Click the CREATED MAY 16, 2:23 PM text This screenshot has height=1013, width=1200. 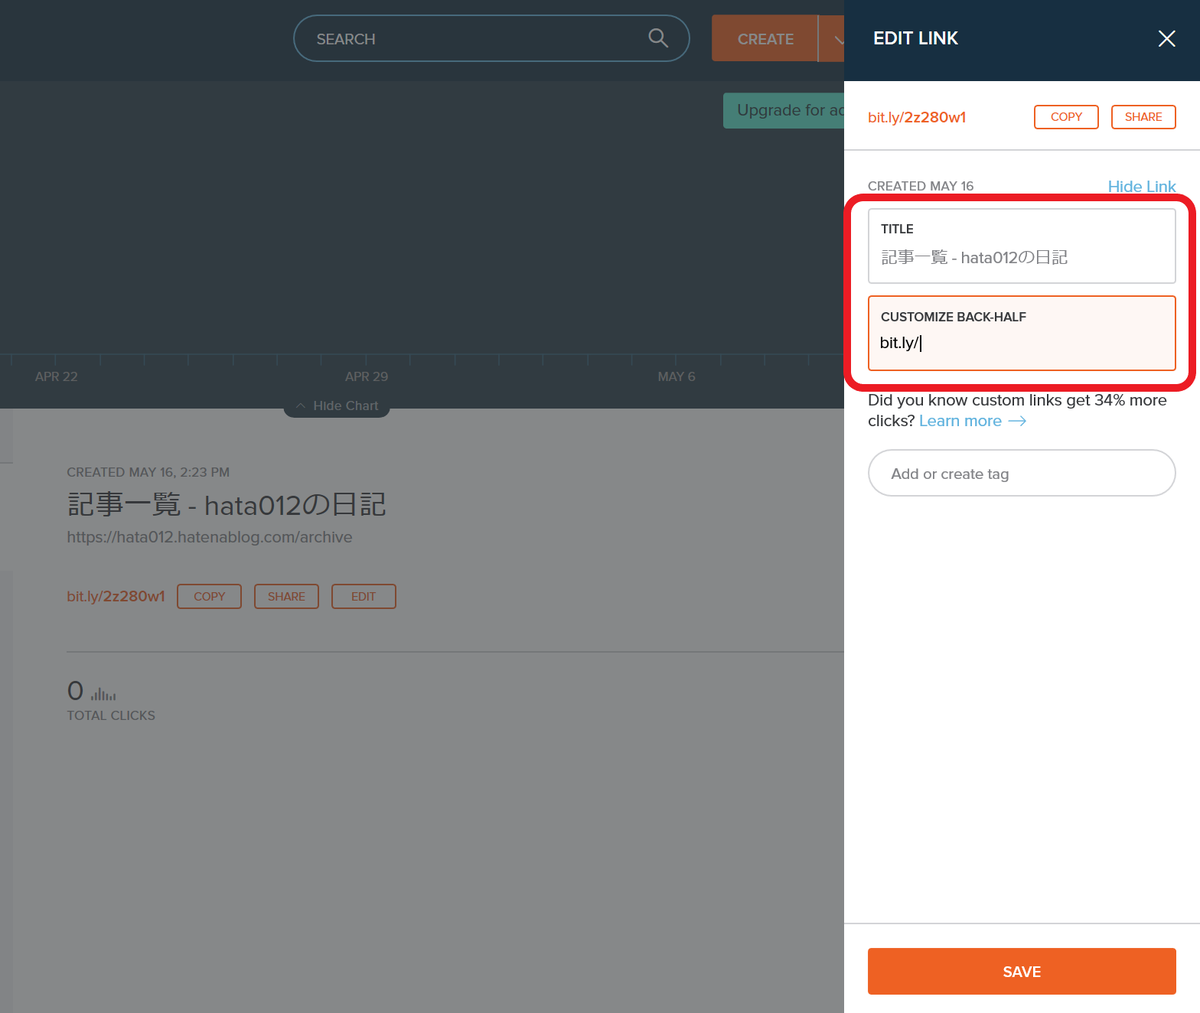point(148,472)
